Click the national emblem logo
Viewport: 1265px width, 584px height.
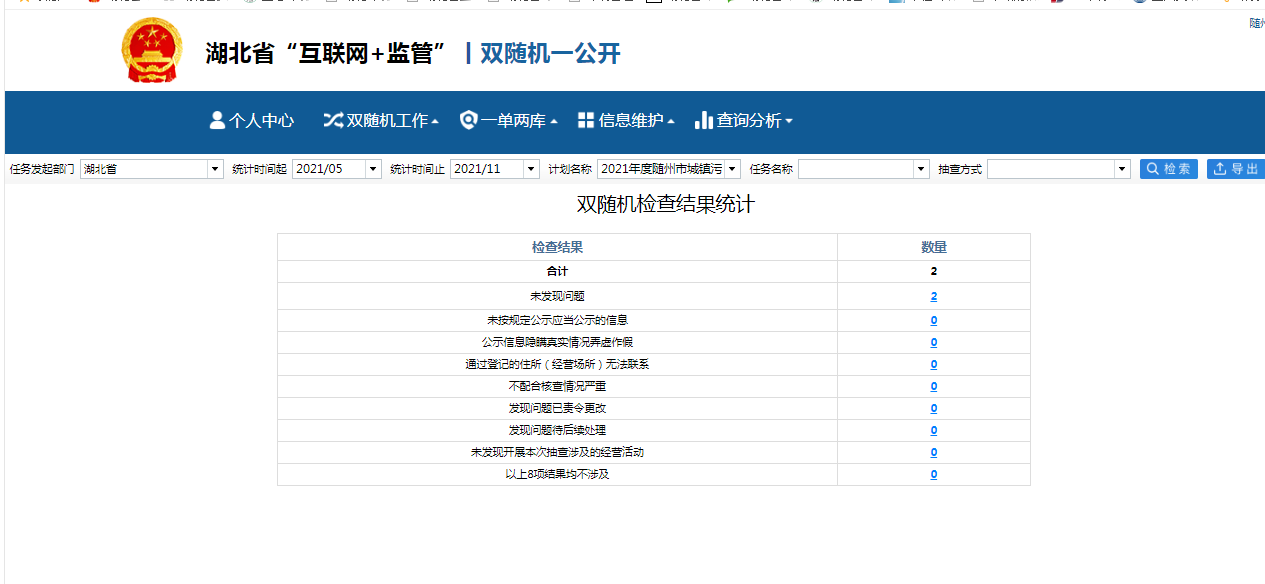(x=151, y=50)
